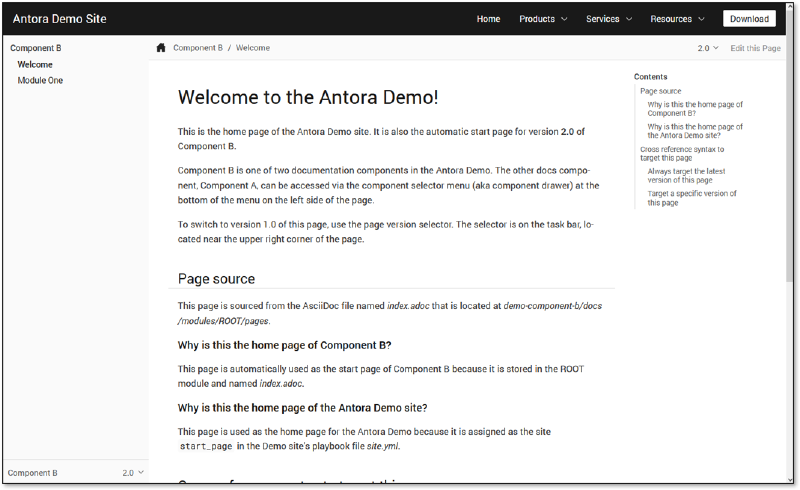Open Module One in the sidebar
This screenshot has height=490, width=800.
(x=40, y=80)
